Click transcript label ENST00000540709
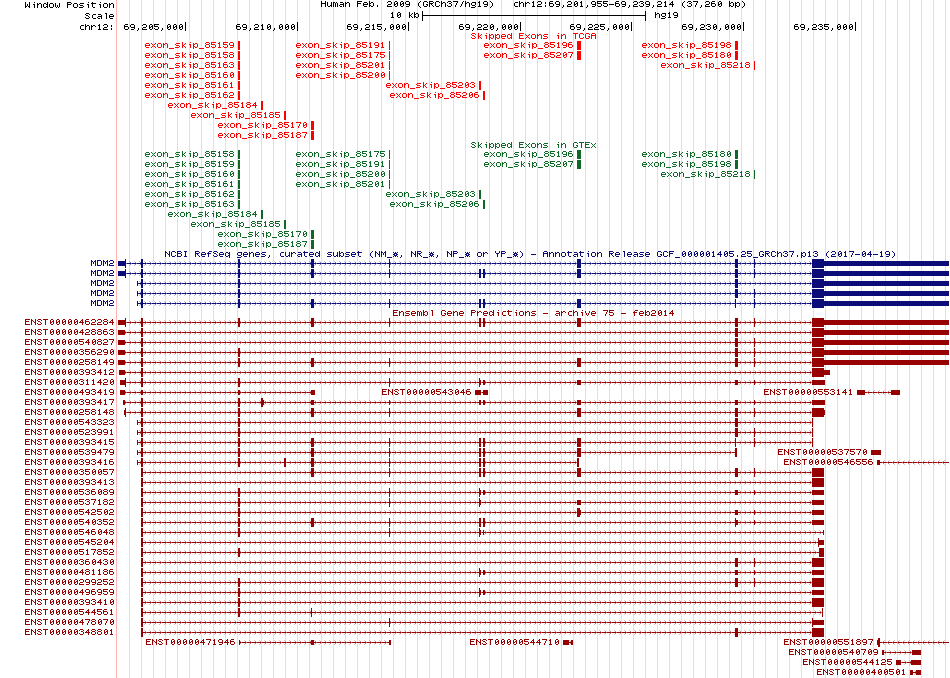950x678 pixels. tap(833, 652)
